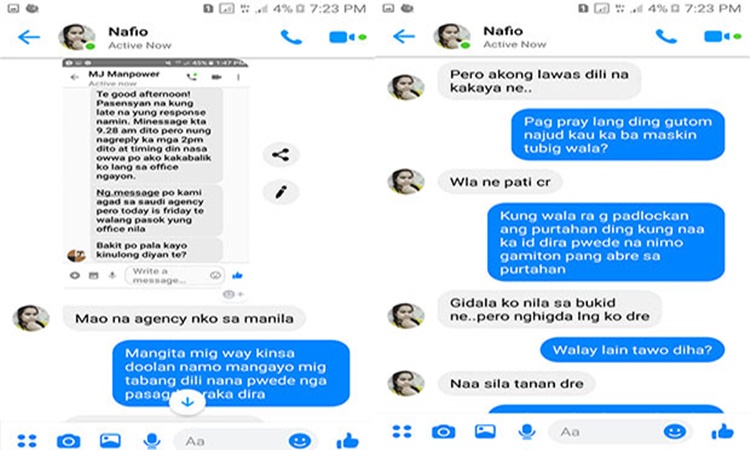Tap Nafio's name in right chat header

(503, 31)
